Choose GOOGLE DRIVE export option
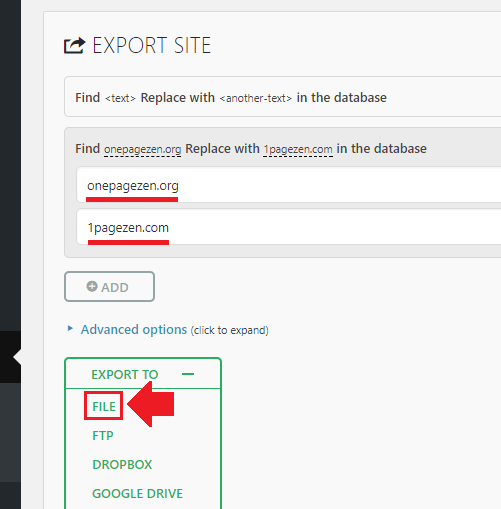 click(137, 494)
